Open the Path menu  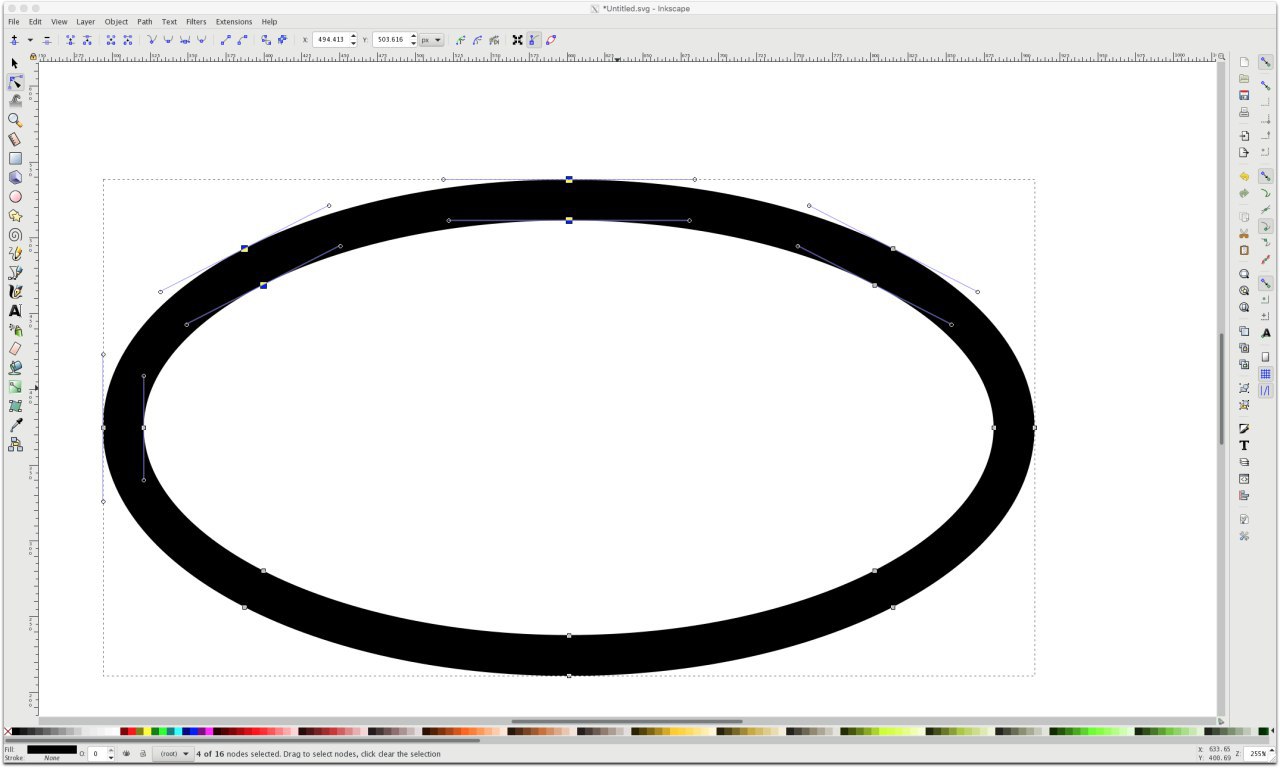tap(145, 21)
